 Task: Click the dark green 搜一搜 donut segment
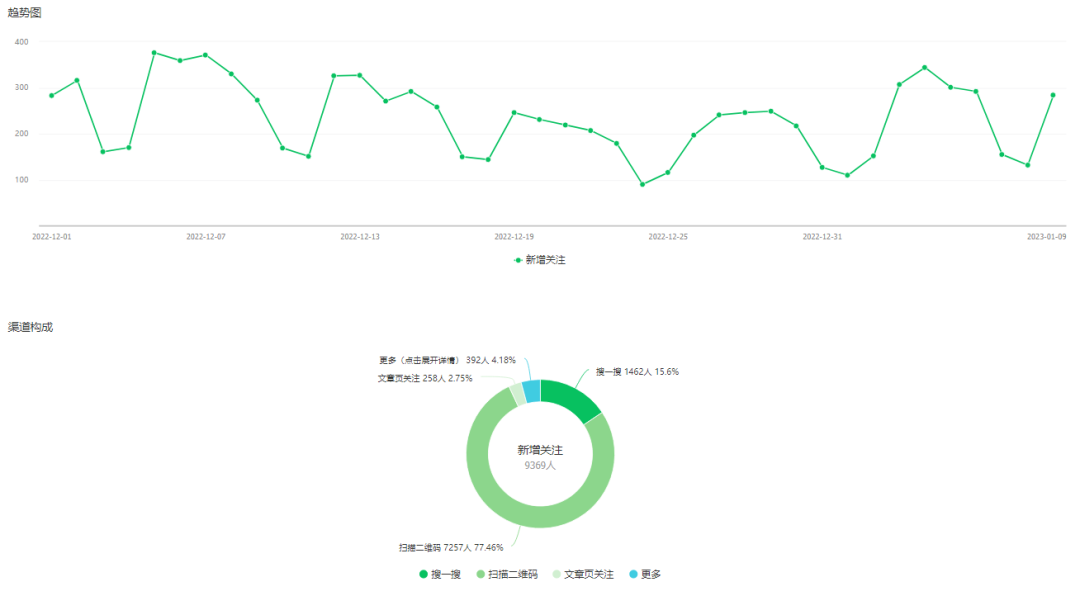[571, 399]
